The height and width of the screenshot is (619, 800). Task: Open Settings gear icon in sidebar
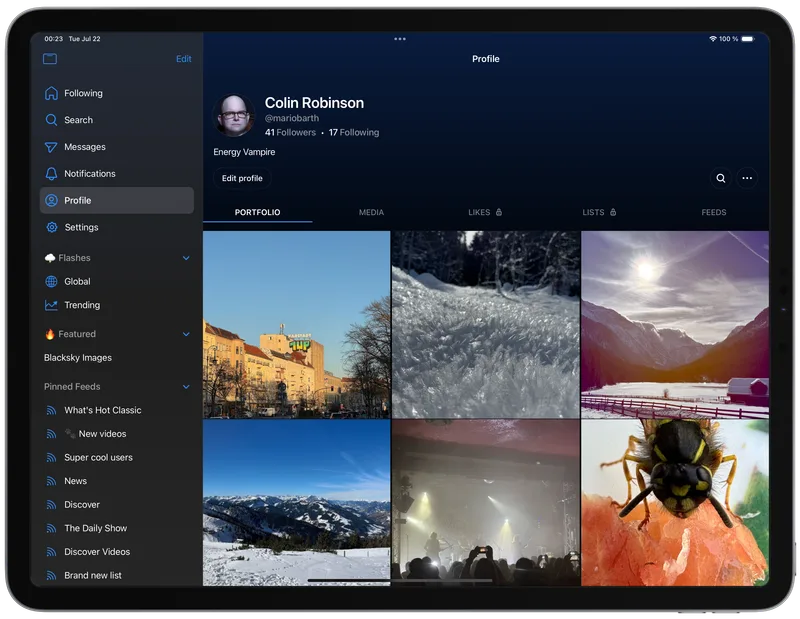tap(52, 227)
